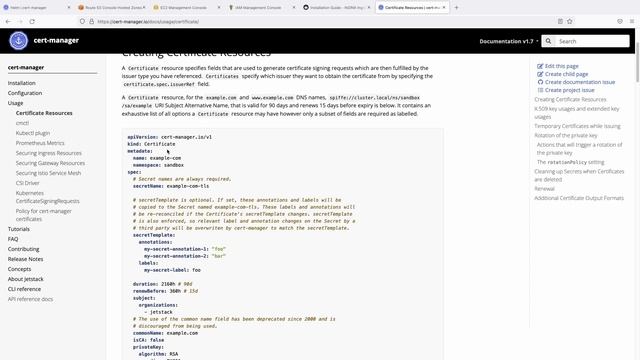Open Release Notes in the sidebar
This screenshot has height=360, width=640.
25,259
